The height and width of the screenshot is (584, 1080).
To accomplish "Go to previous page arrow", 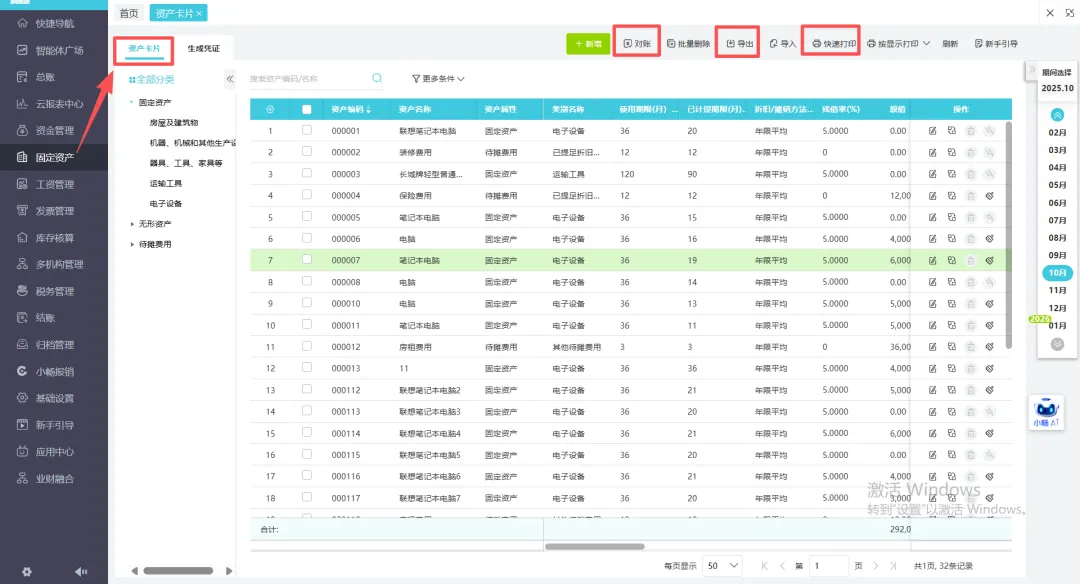I will (x=782, y=565).
